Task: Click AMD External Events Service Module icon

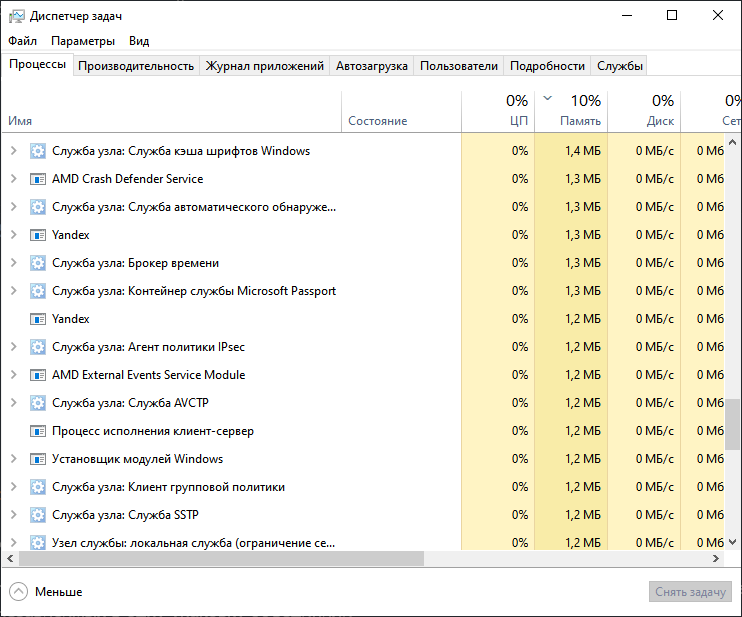Action: [x=38, y=375]
